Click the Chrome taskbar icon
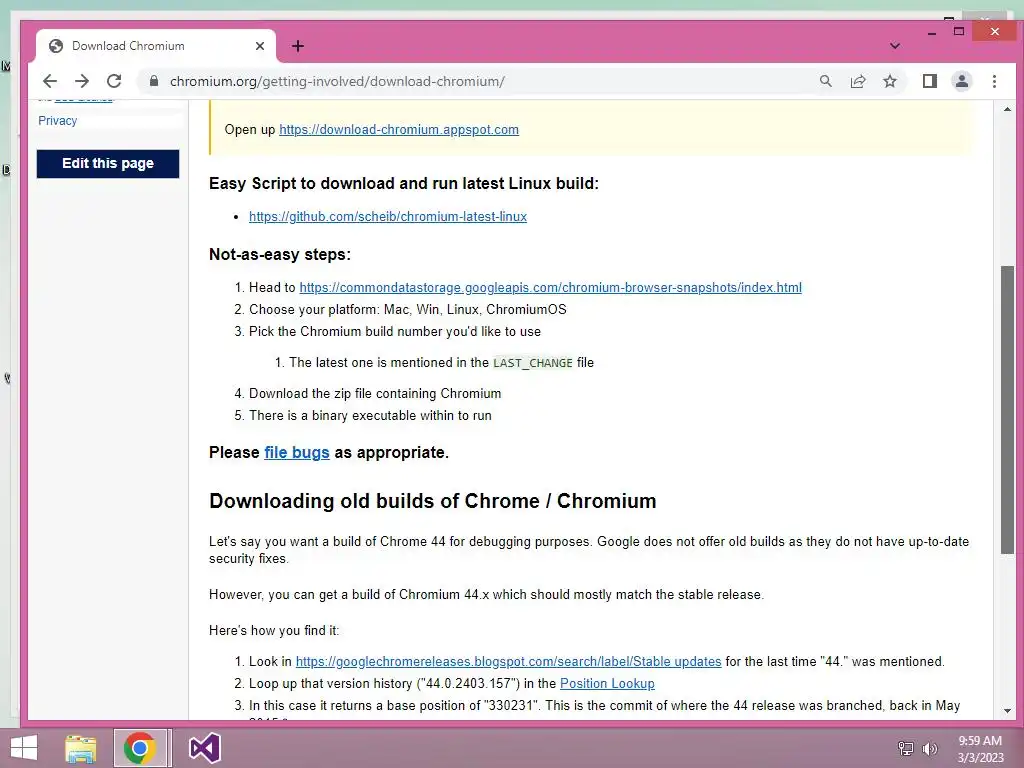 coord(139,748)
